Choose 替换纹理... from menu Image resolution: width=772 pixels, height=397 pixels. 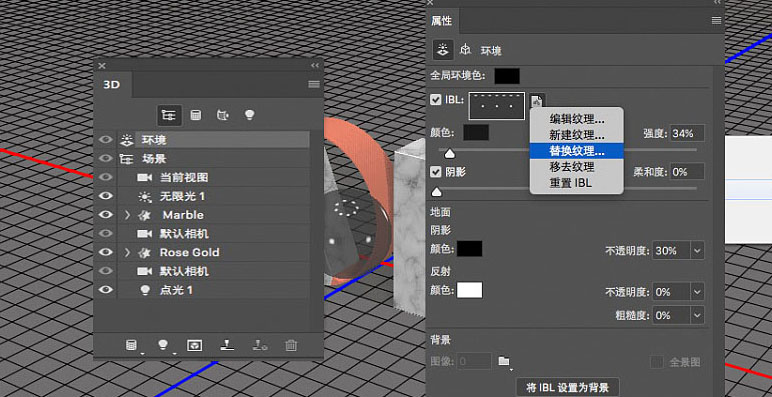click(x=577, y=151)
